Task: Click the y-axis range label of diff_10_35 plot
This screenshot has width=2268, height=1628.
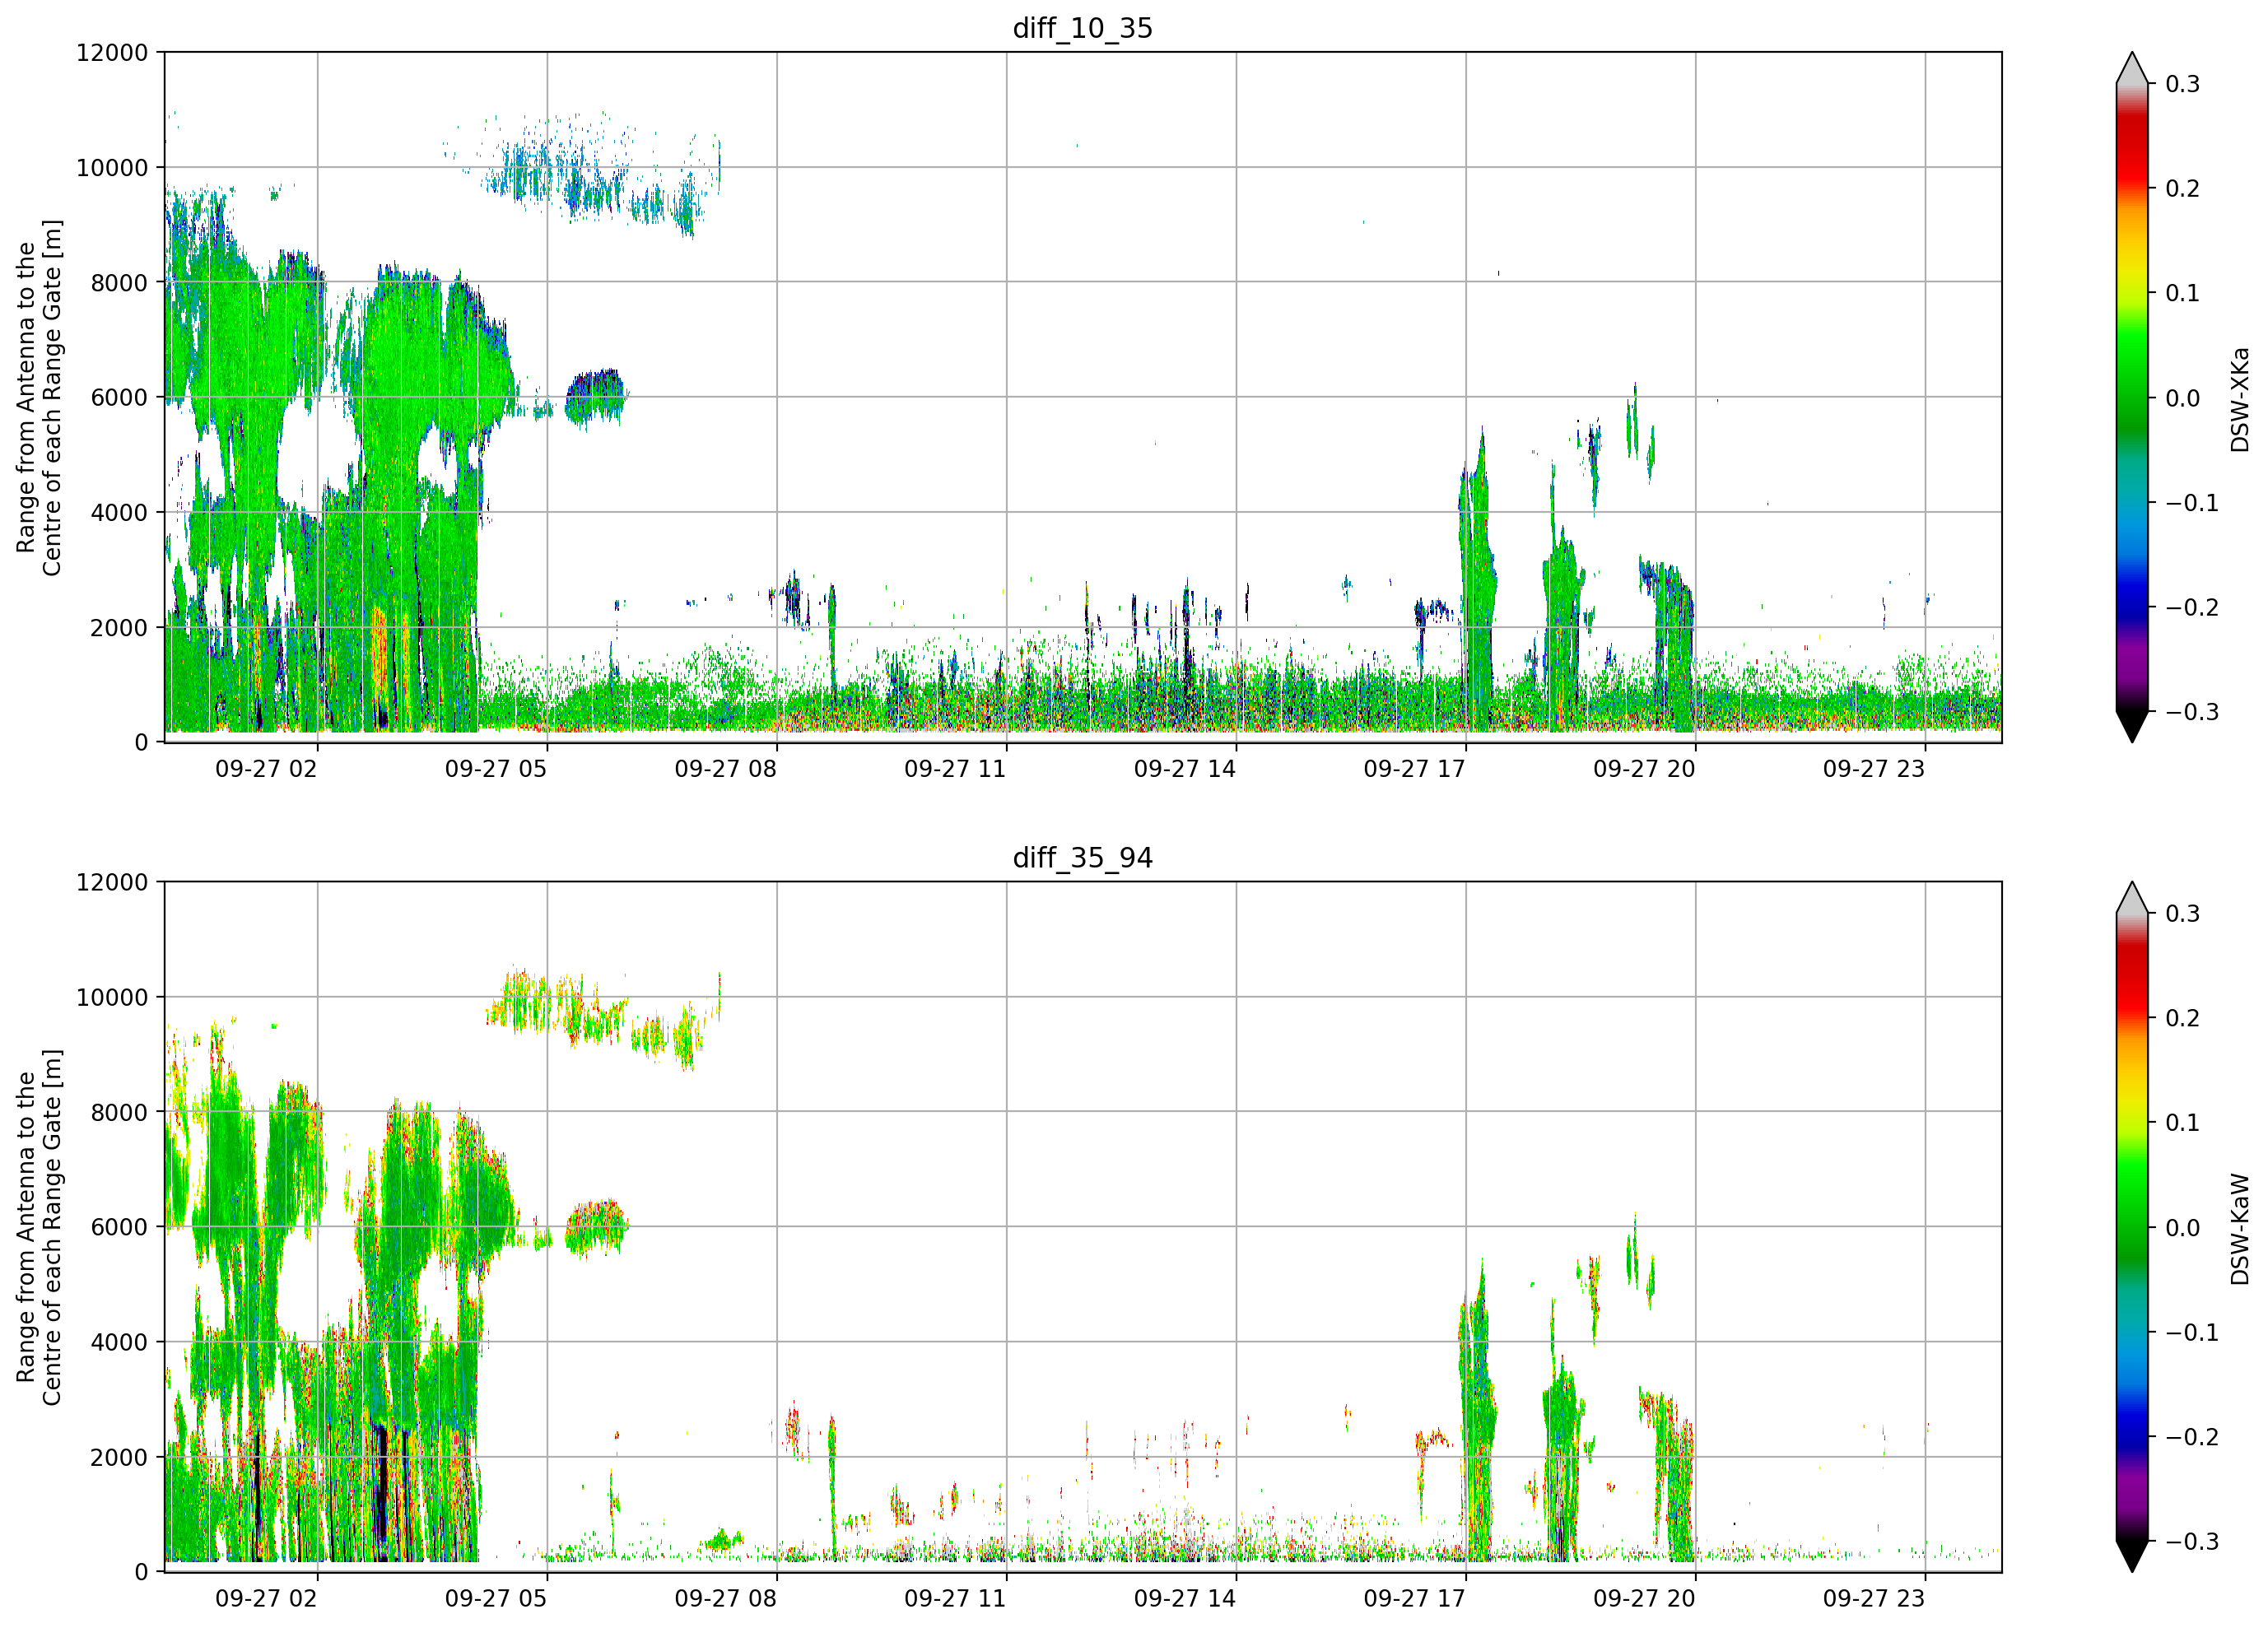Action: tap(39, 397)
